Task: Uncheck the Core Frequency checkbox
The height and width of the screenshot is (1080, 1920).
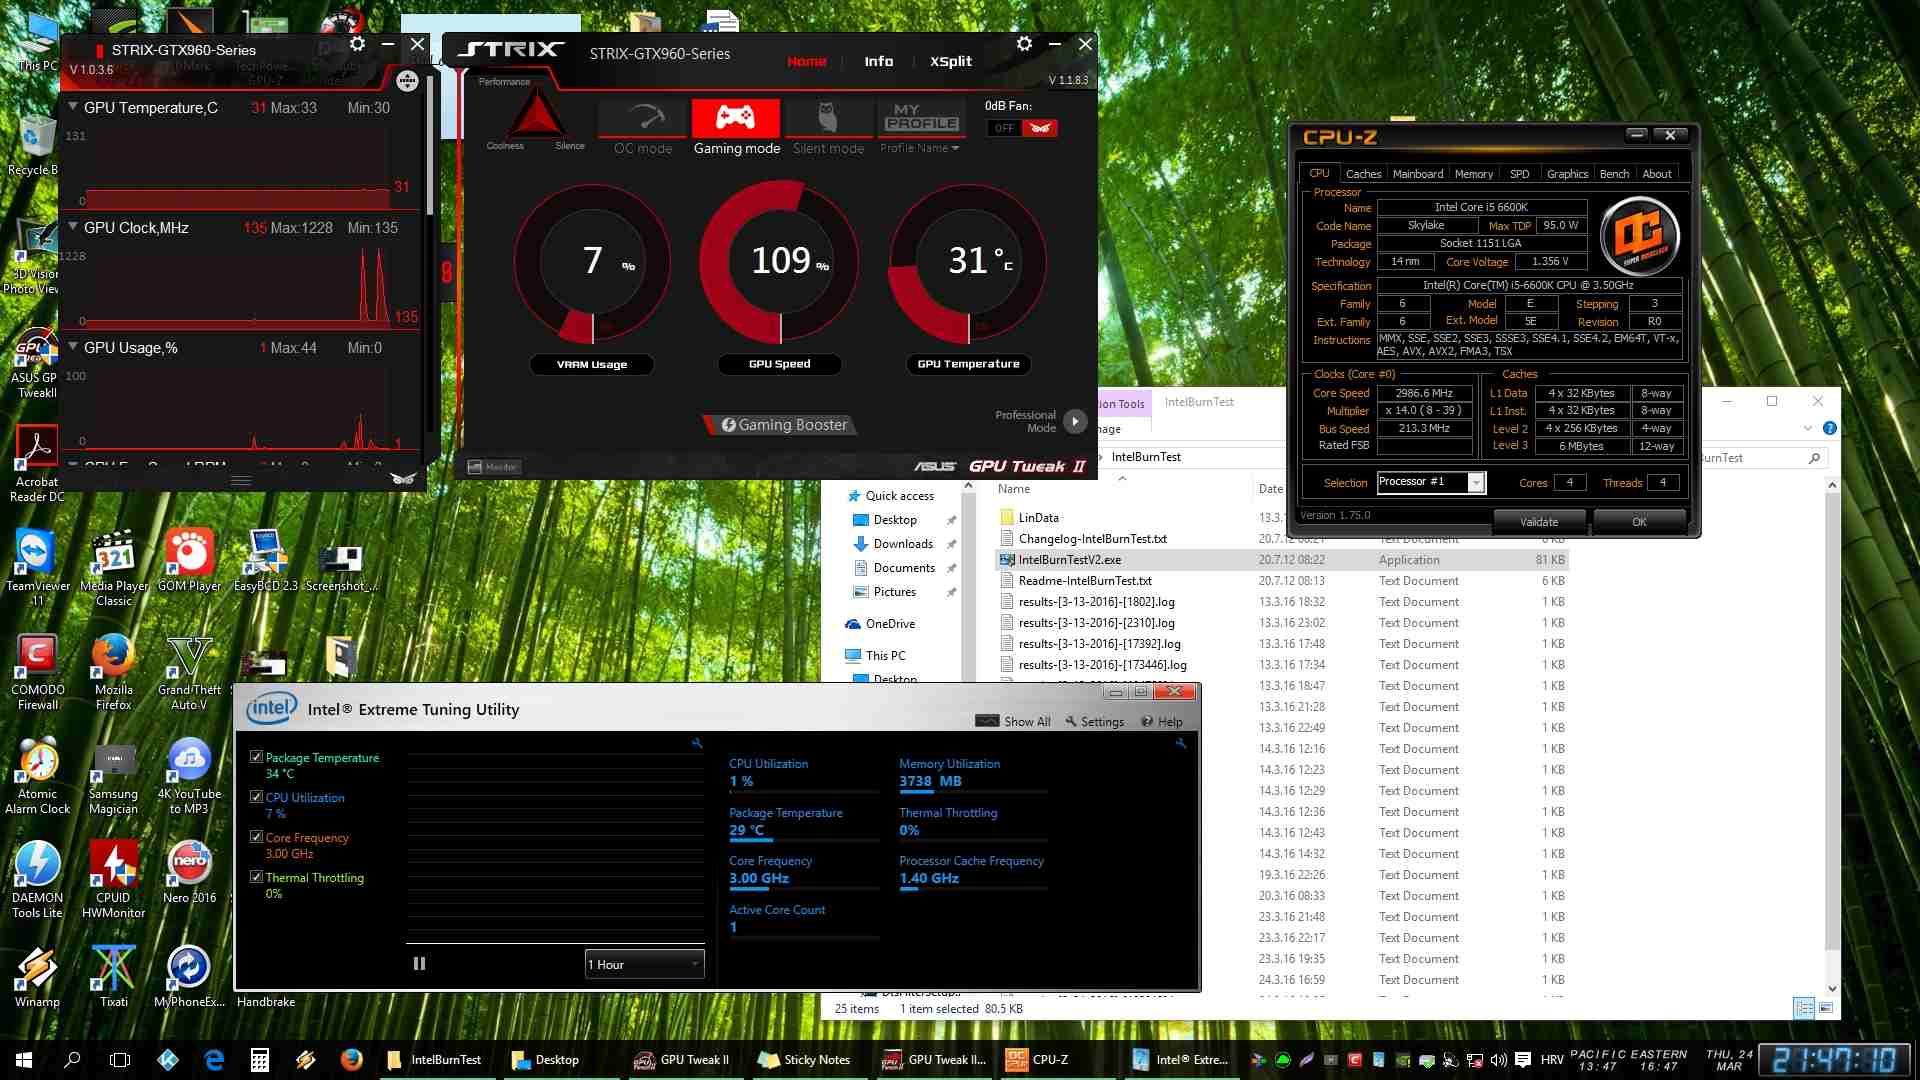Action: coord(257,837)
